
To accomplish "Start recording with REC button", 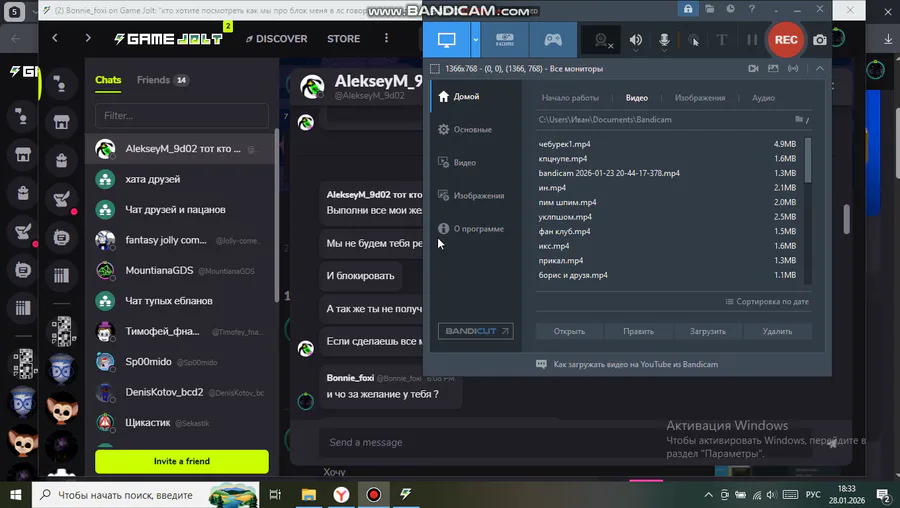I will point(786,40).
